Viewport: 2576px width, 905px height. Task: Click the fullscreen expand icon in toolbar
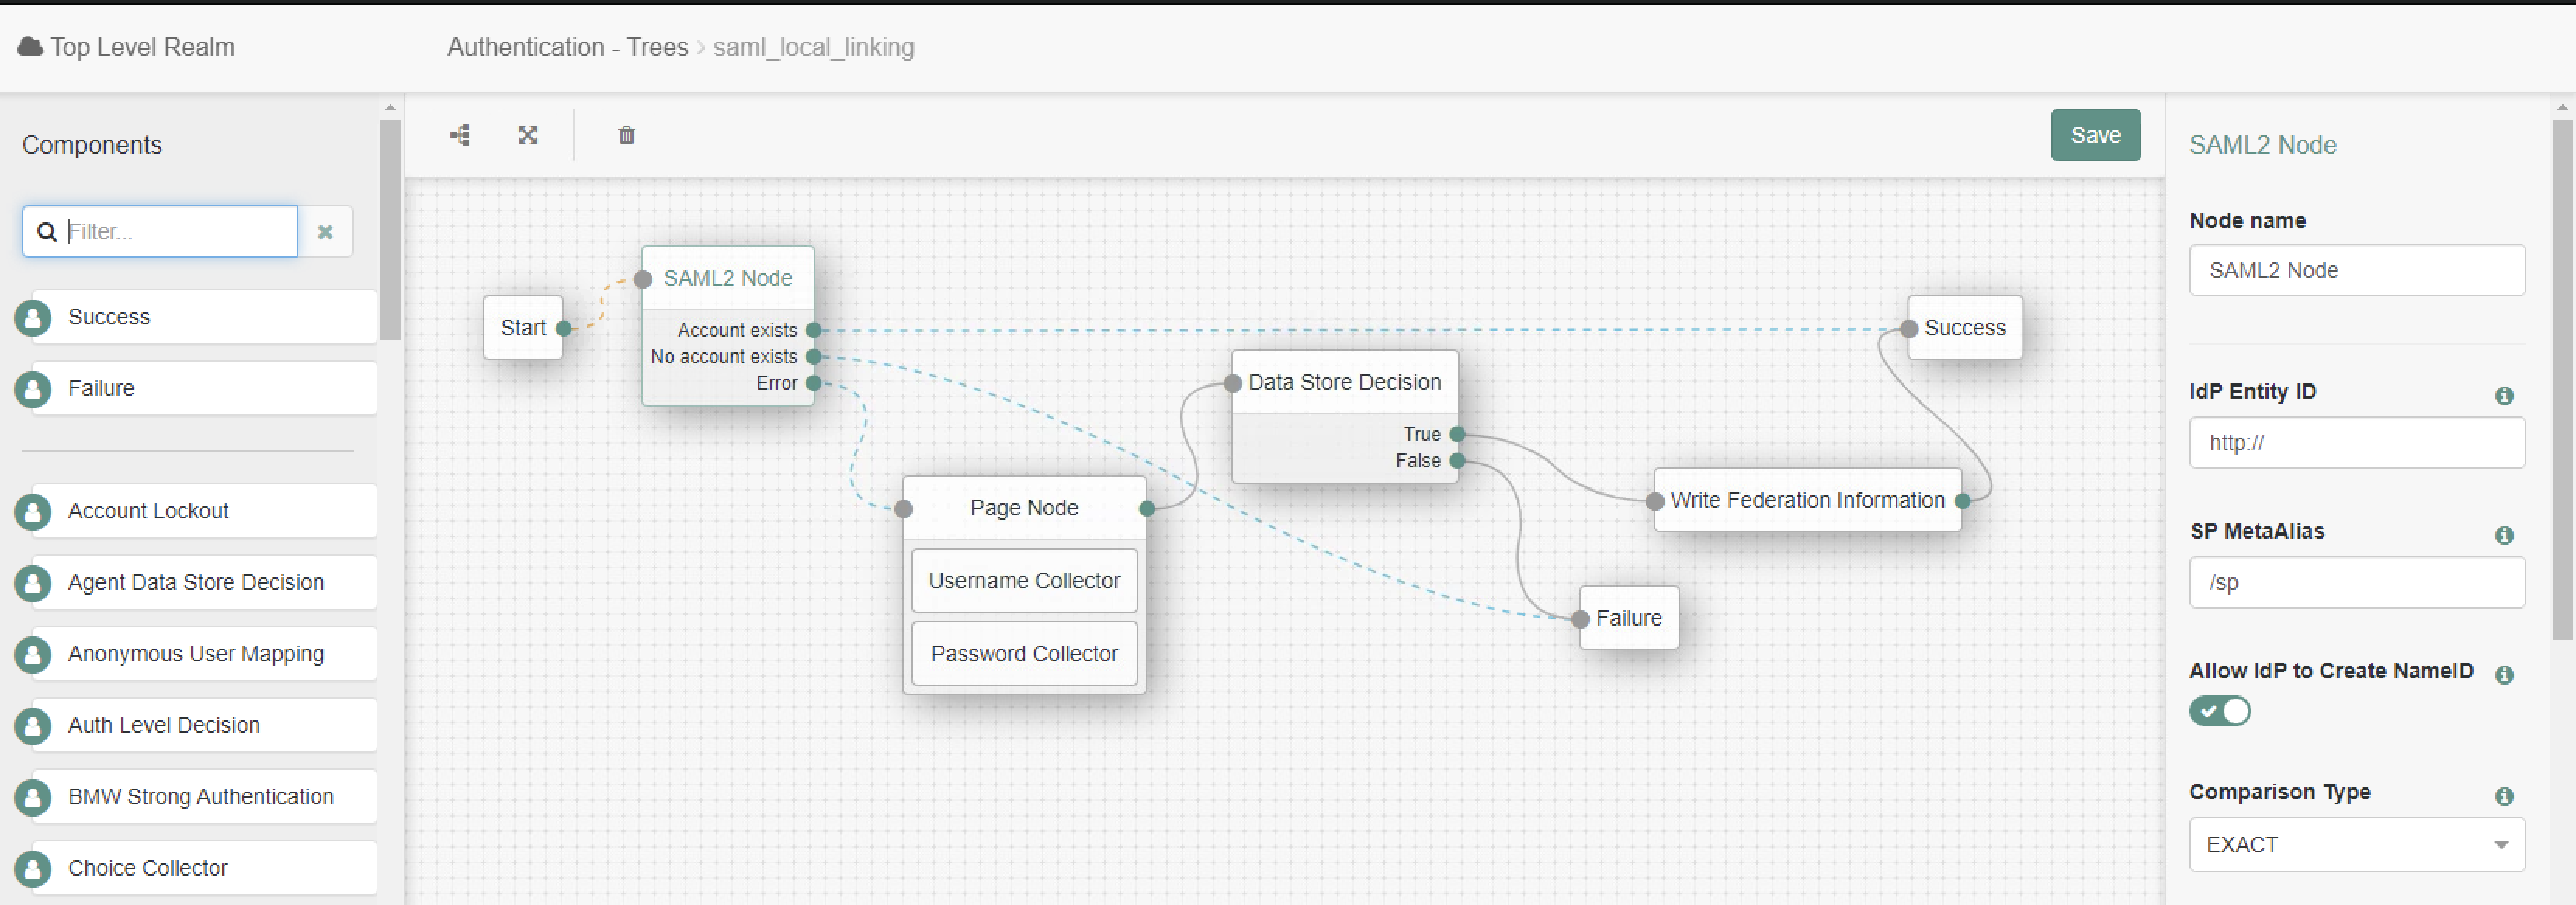point(528,135)
